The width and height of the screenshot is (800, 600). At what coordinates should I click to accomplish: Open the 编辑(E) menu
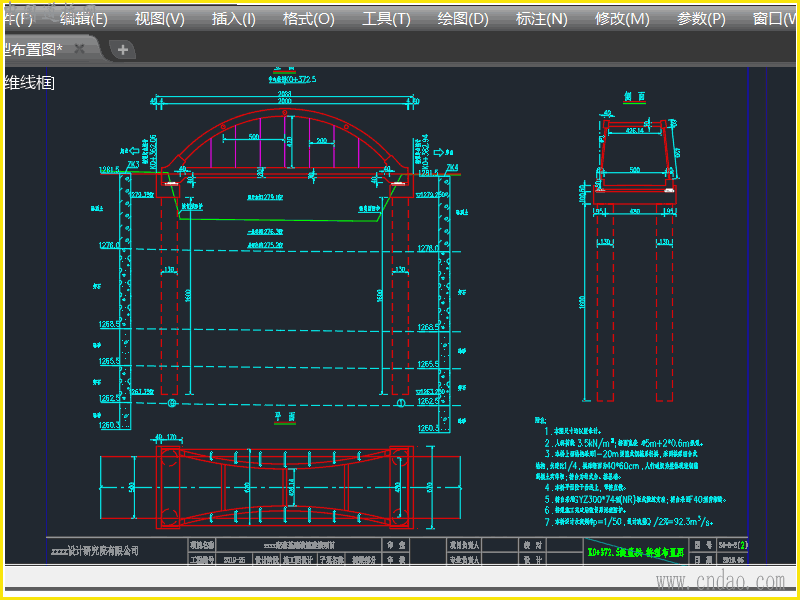click(84, 19)
